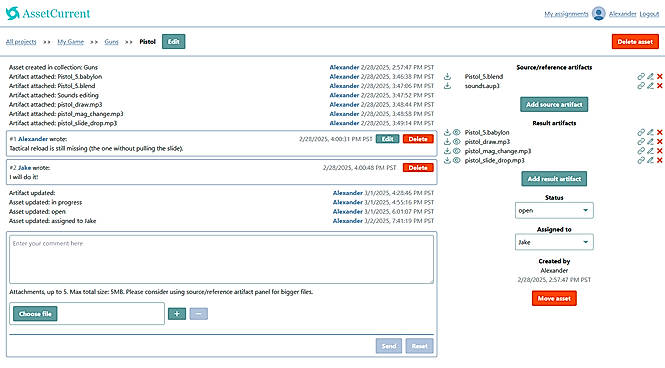Download pistol_draw.mp3

point(447,142)
